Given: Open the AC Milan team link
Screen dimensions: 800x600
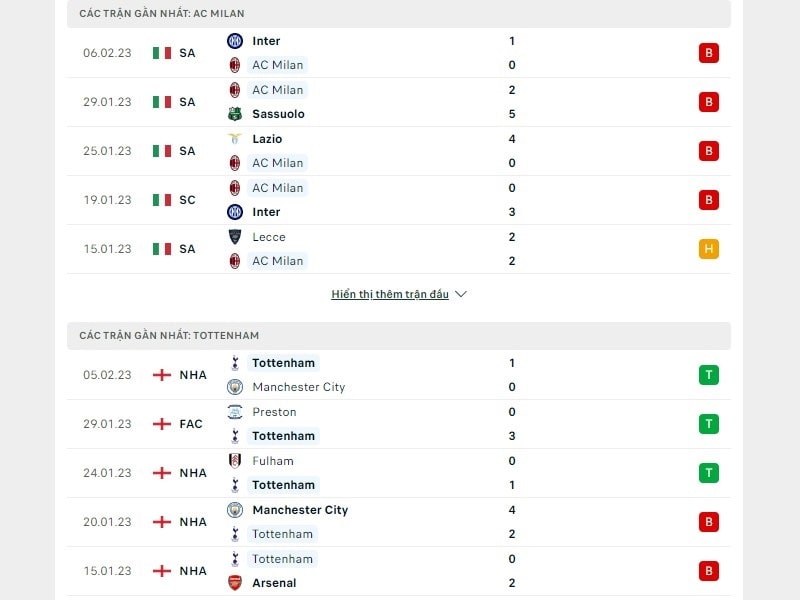Looking at the screenshot, I should click(278, 65).
